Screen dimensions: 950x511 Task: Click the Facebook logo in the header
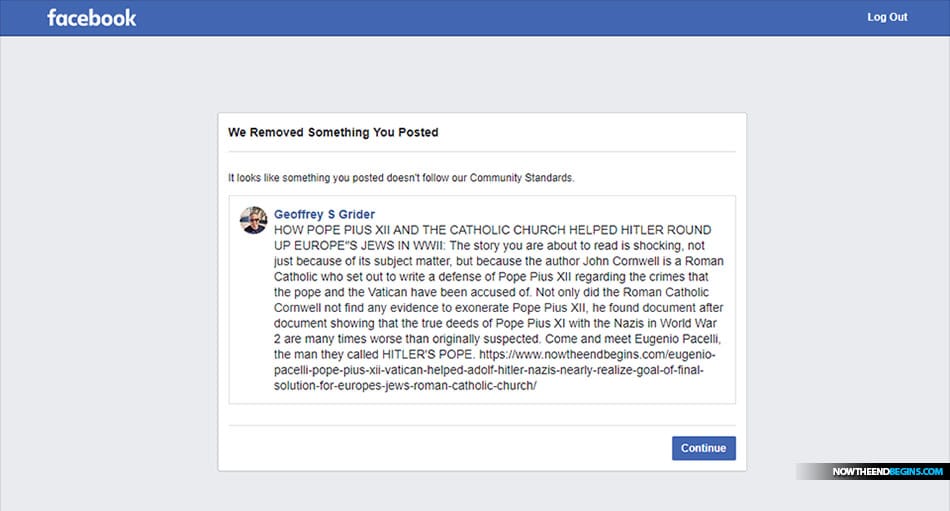(x=92, y=18)
